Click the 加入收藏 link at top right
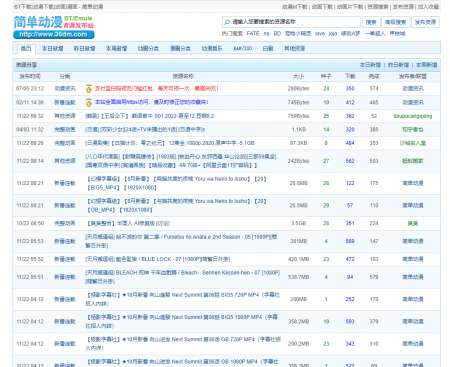 click(428, 6)
